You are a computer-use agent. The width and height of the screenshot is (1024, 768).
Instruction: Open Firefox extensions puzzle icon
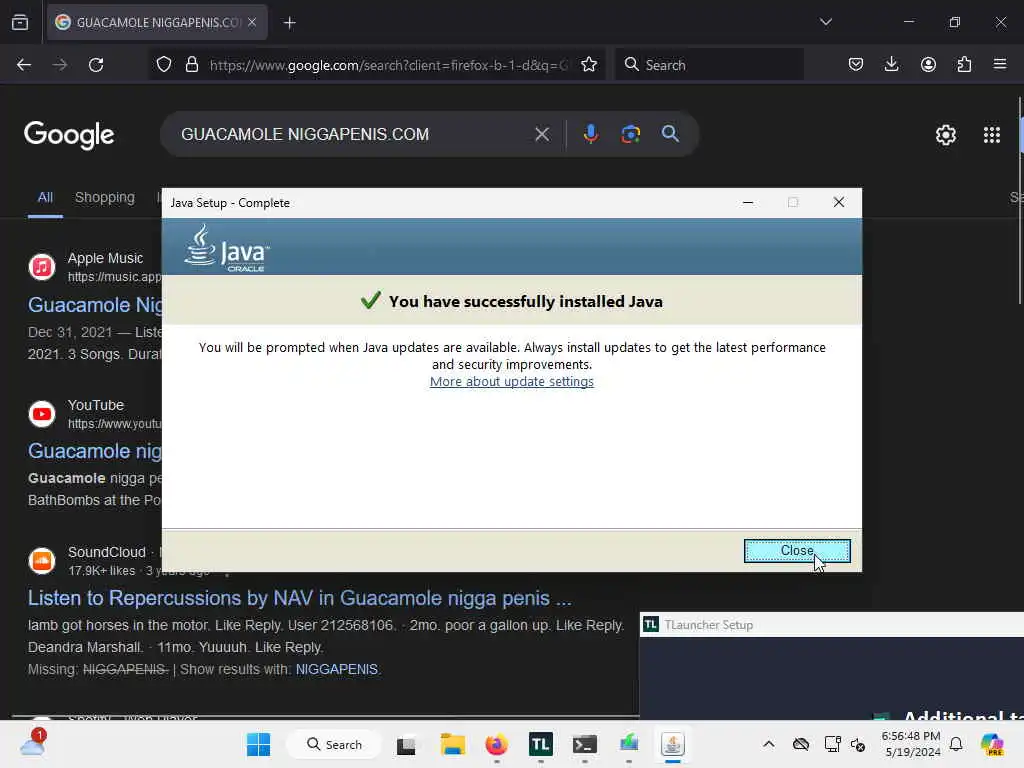(964, 65)
